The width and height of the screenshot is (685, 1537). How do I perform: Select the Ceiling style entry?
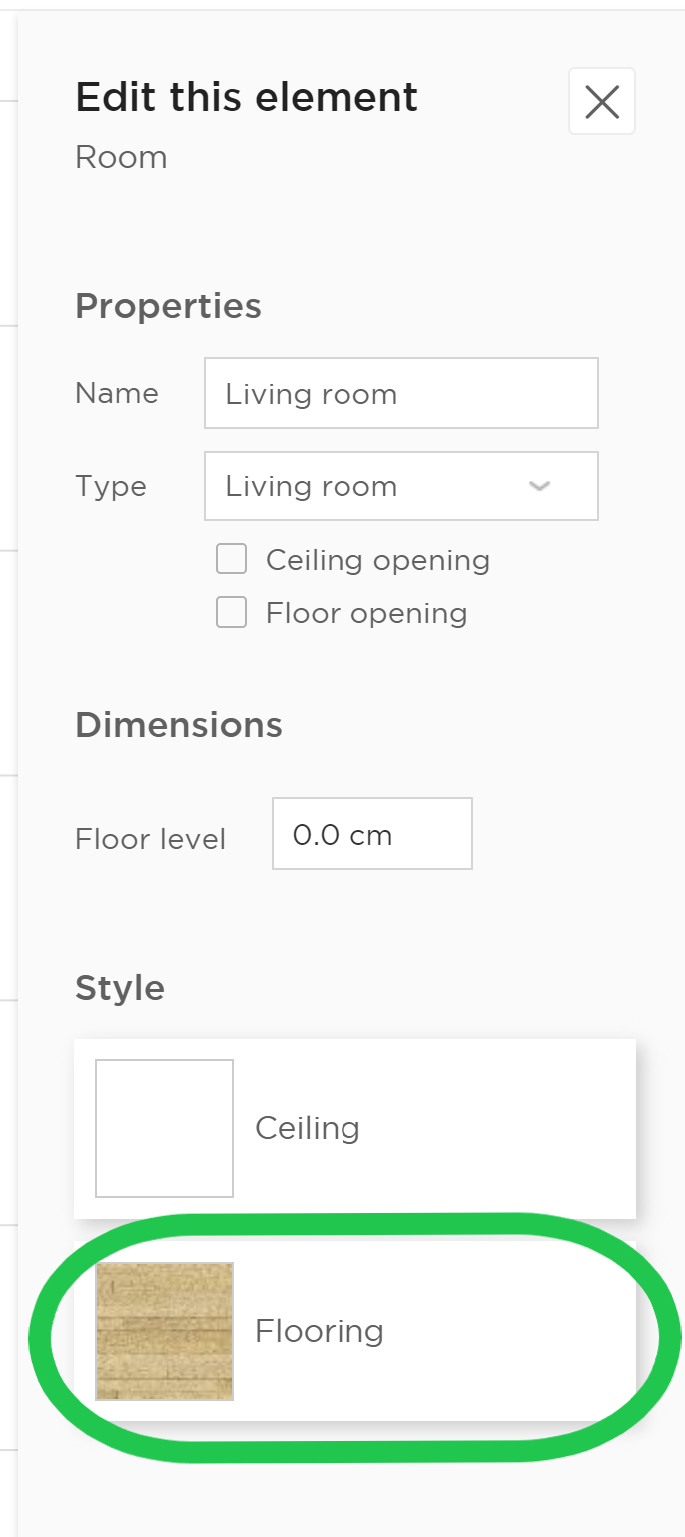click(354, 1128)
